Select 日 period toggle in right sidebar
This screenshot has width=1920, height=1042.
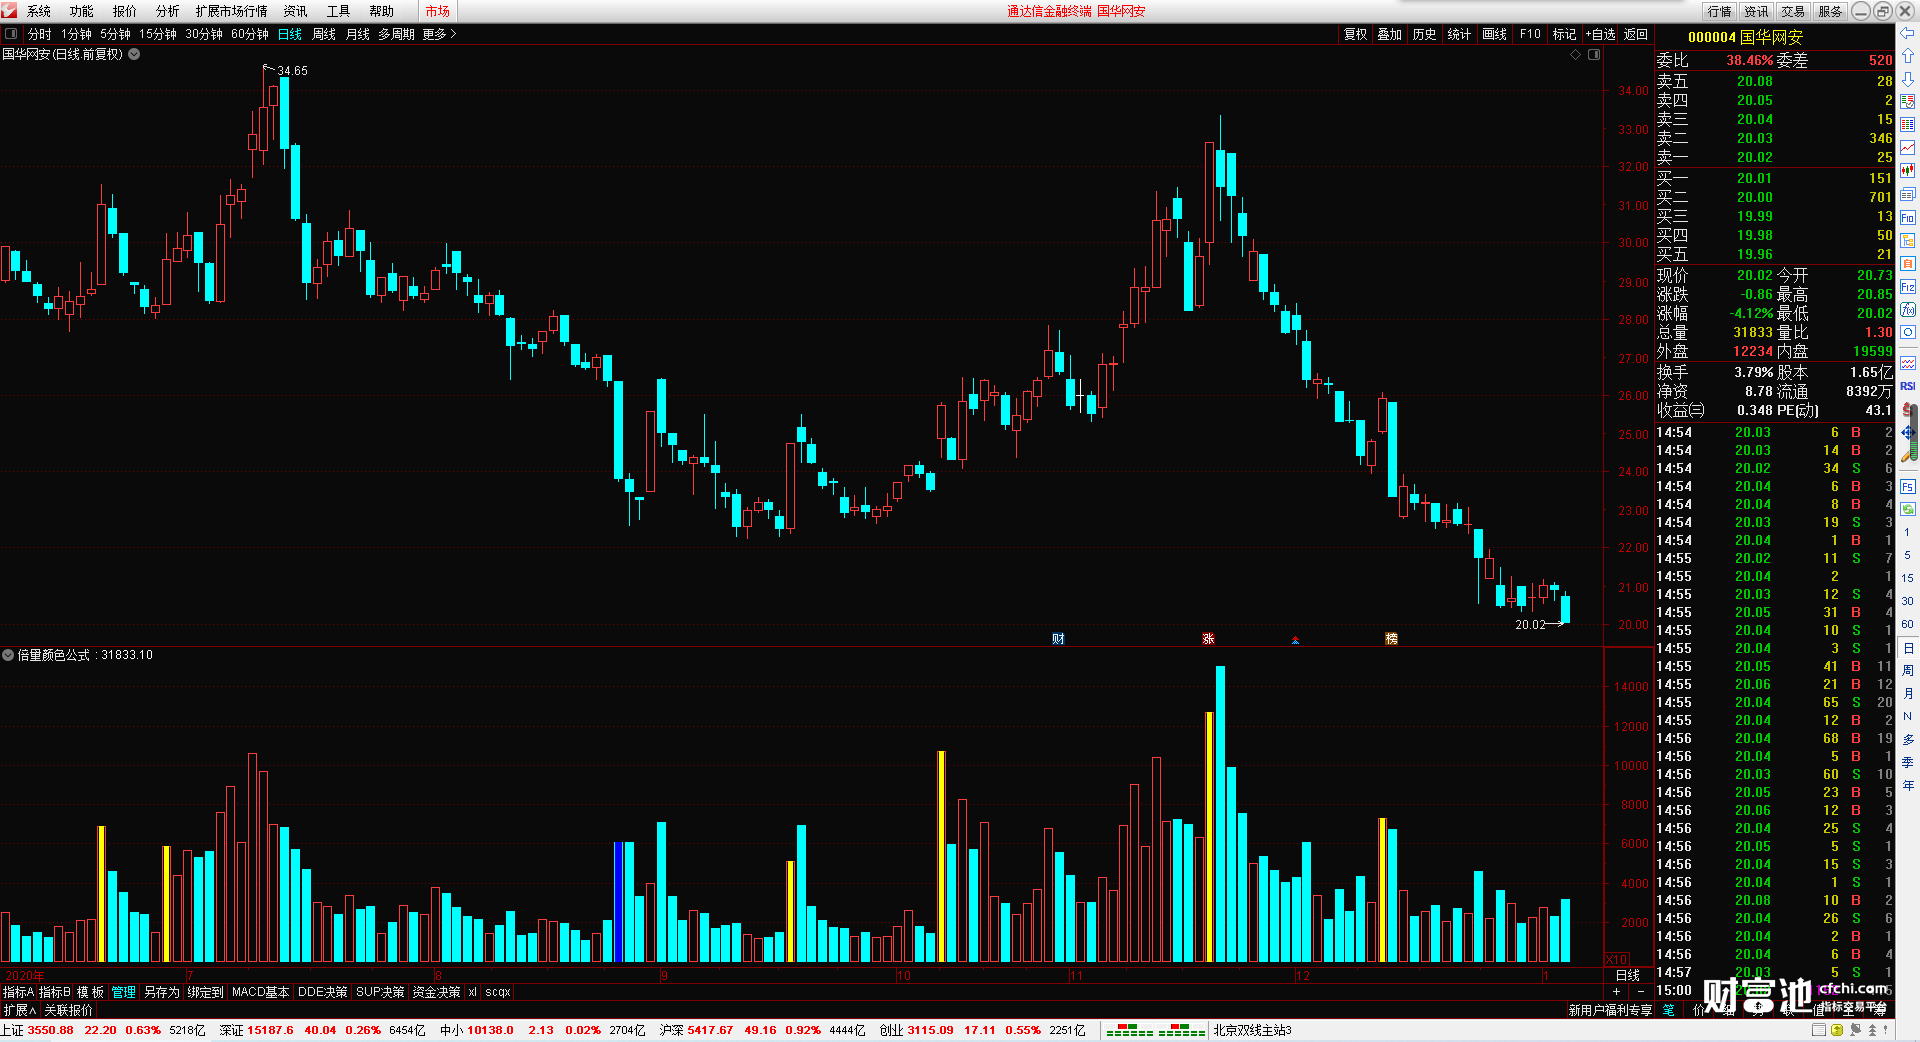(1907, 648)
